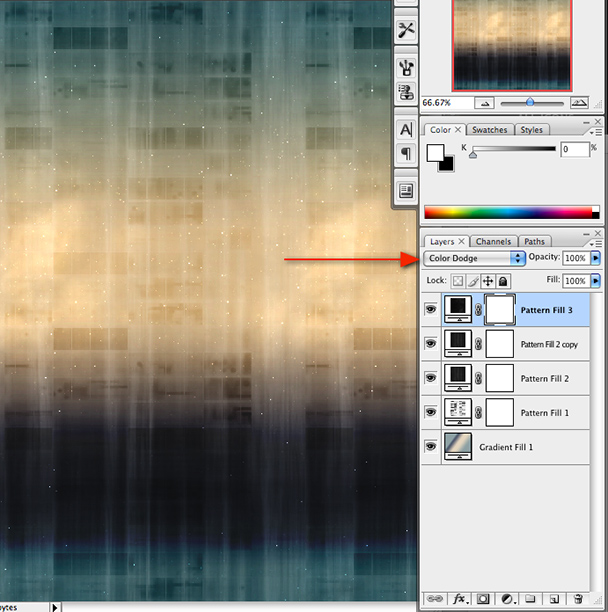Switch to the Swatches tab
The image size is (608, 612).
click(489, 130)
